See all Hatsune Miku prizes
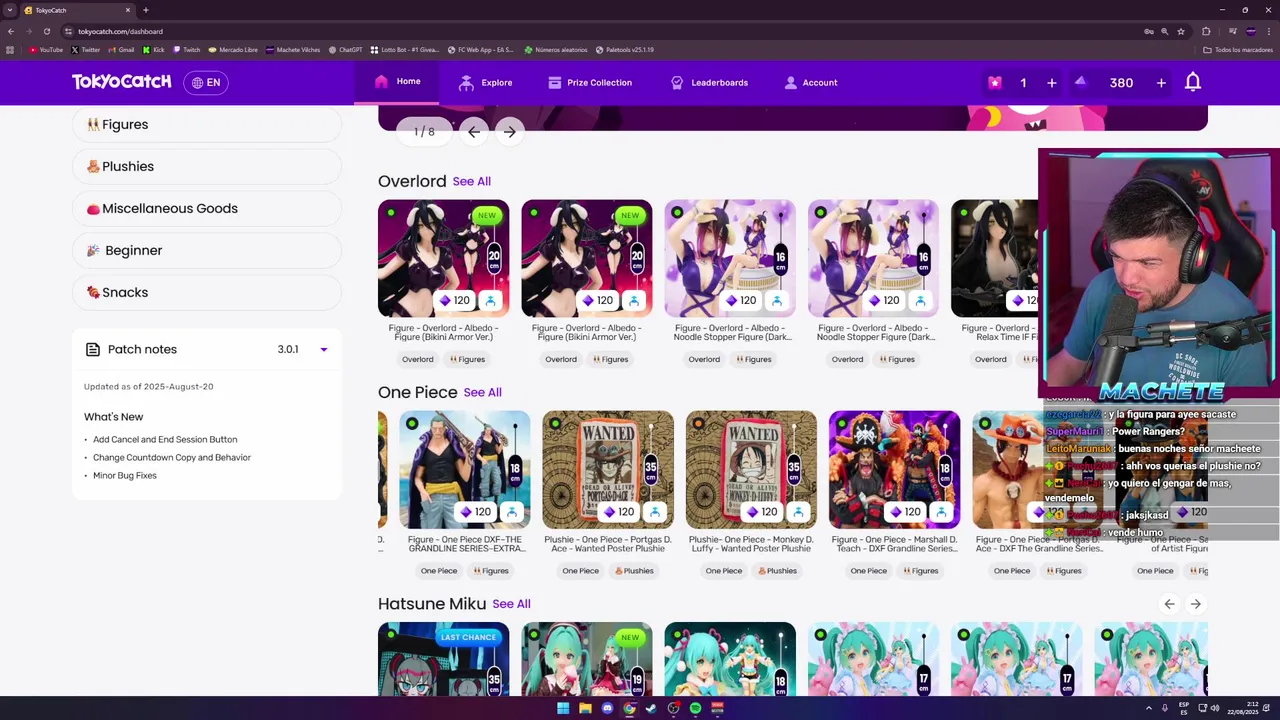Image resolution: width=1280 pixels, height=720 pixels. [x=511, y=604]
